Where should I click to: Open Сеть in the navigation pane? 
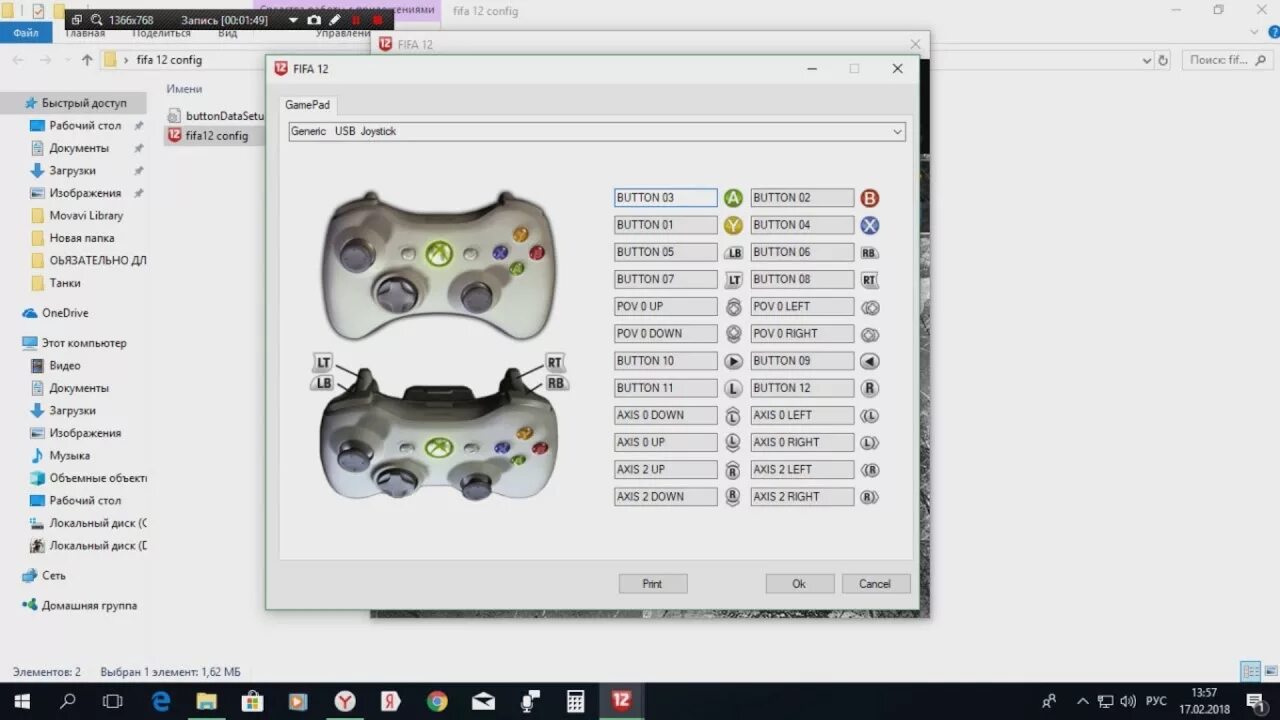pos(44,576)
